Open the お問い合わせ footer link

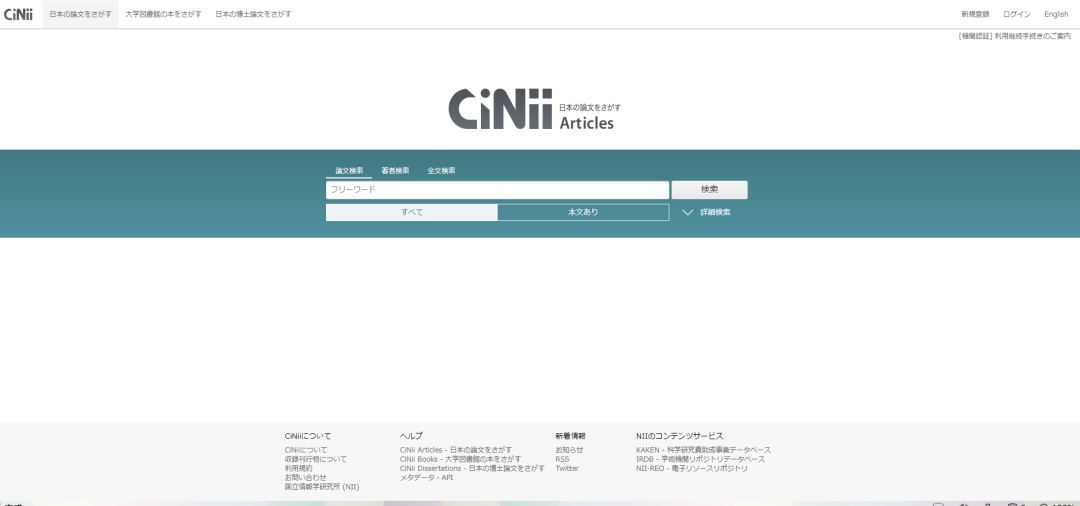[305, 477]
